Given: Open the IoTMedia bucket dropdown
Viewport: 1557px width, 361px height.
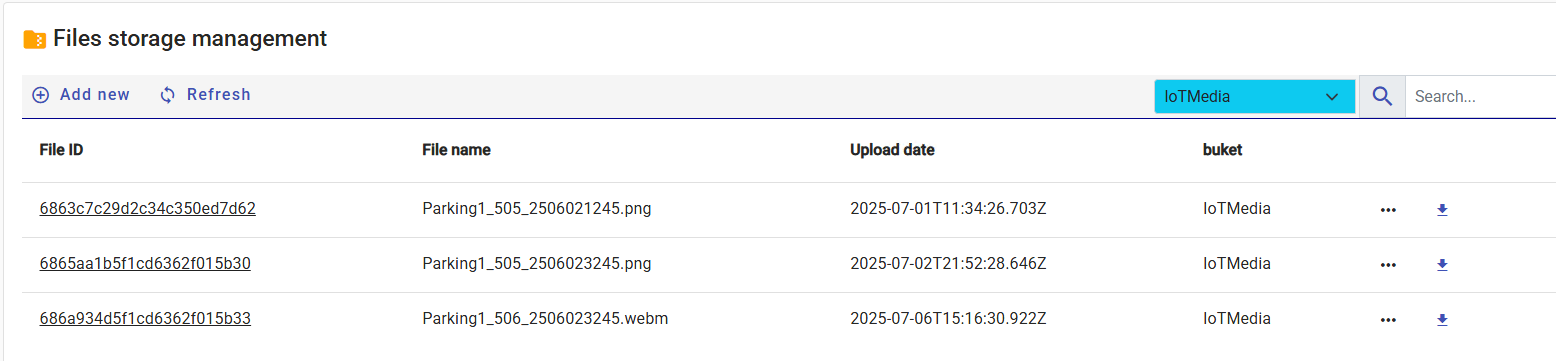Looking at the screenshot, I should 1254,97.
